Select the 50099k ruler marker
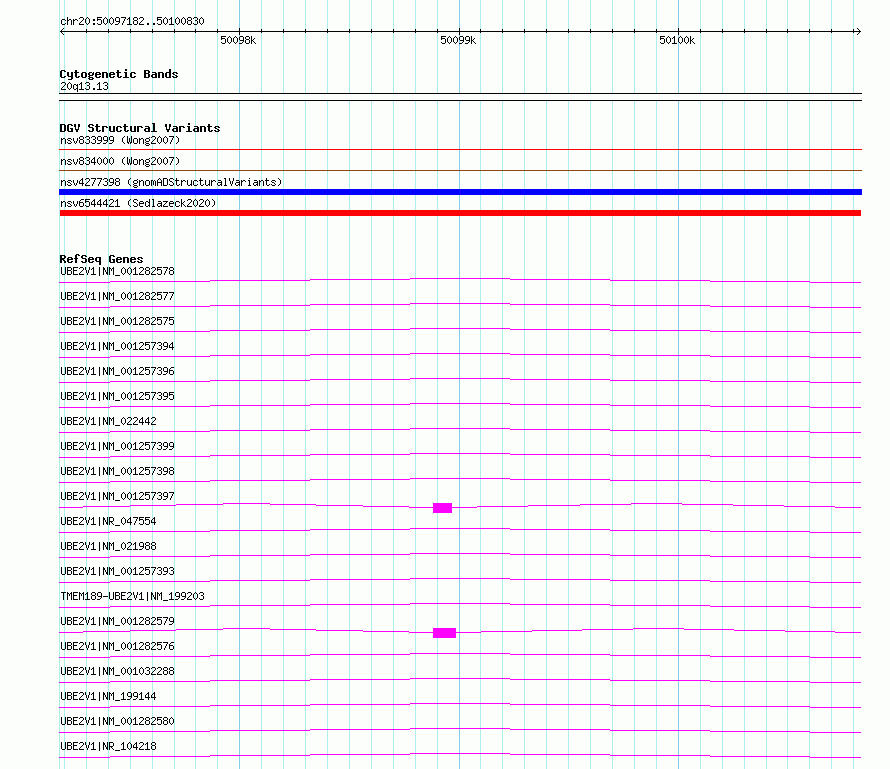Viewport: 890px width, 769px height. (x=458, y=40)
